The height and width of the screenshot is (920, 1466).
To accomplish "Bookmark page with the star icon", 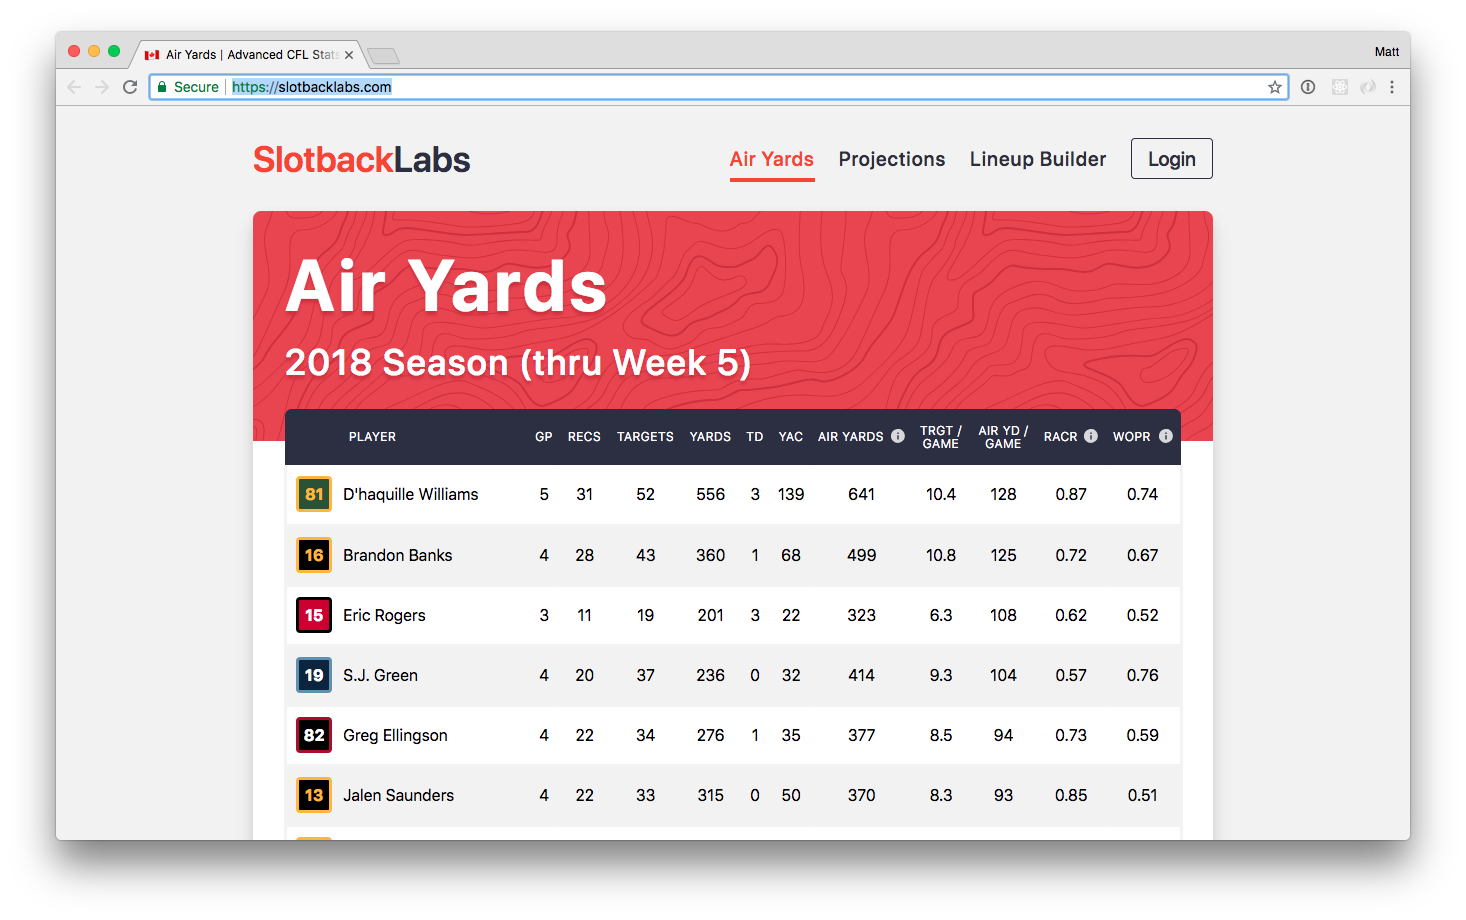I will click(x=1275, y=87).
